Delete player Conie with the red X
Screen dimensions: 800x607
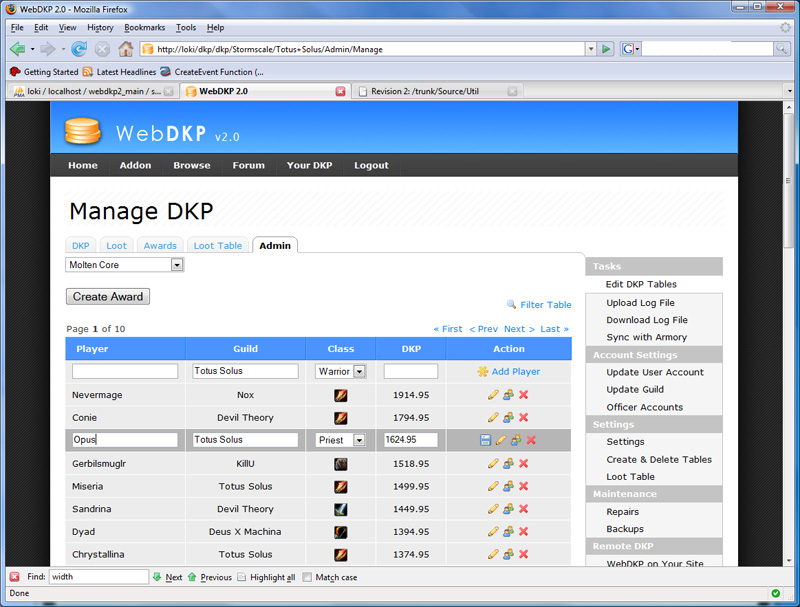tap(524, 418)
